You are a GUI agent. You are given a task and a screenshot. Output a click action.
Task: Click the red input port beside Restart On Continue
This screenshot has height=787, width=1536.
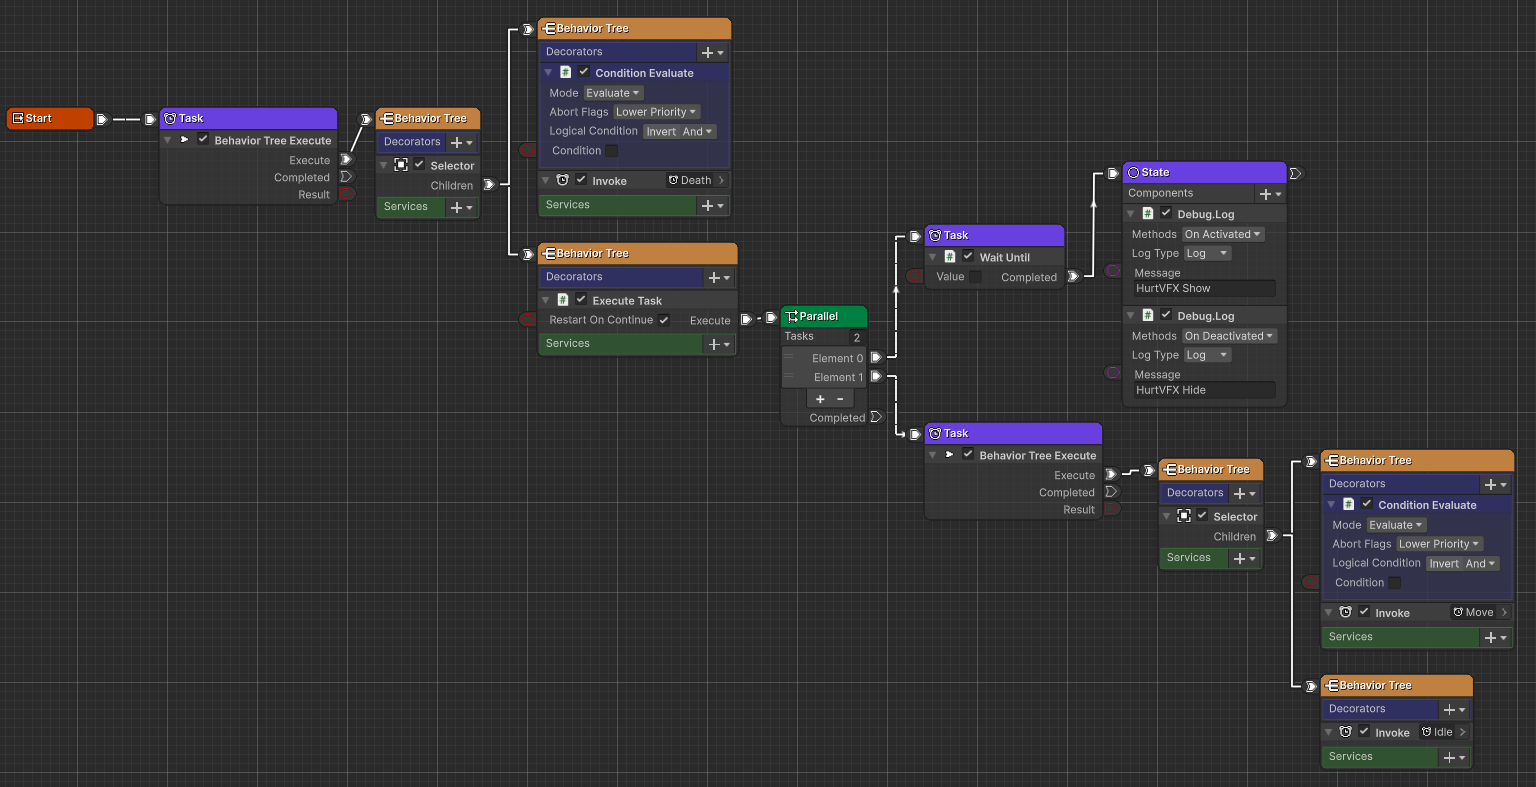click(x=528, y=320)
